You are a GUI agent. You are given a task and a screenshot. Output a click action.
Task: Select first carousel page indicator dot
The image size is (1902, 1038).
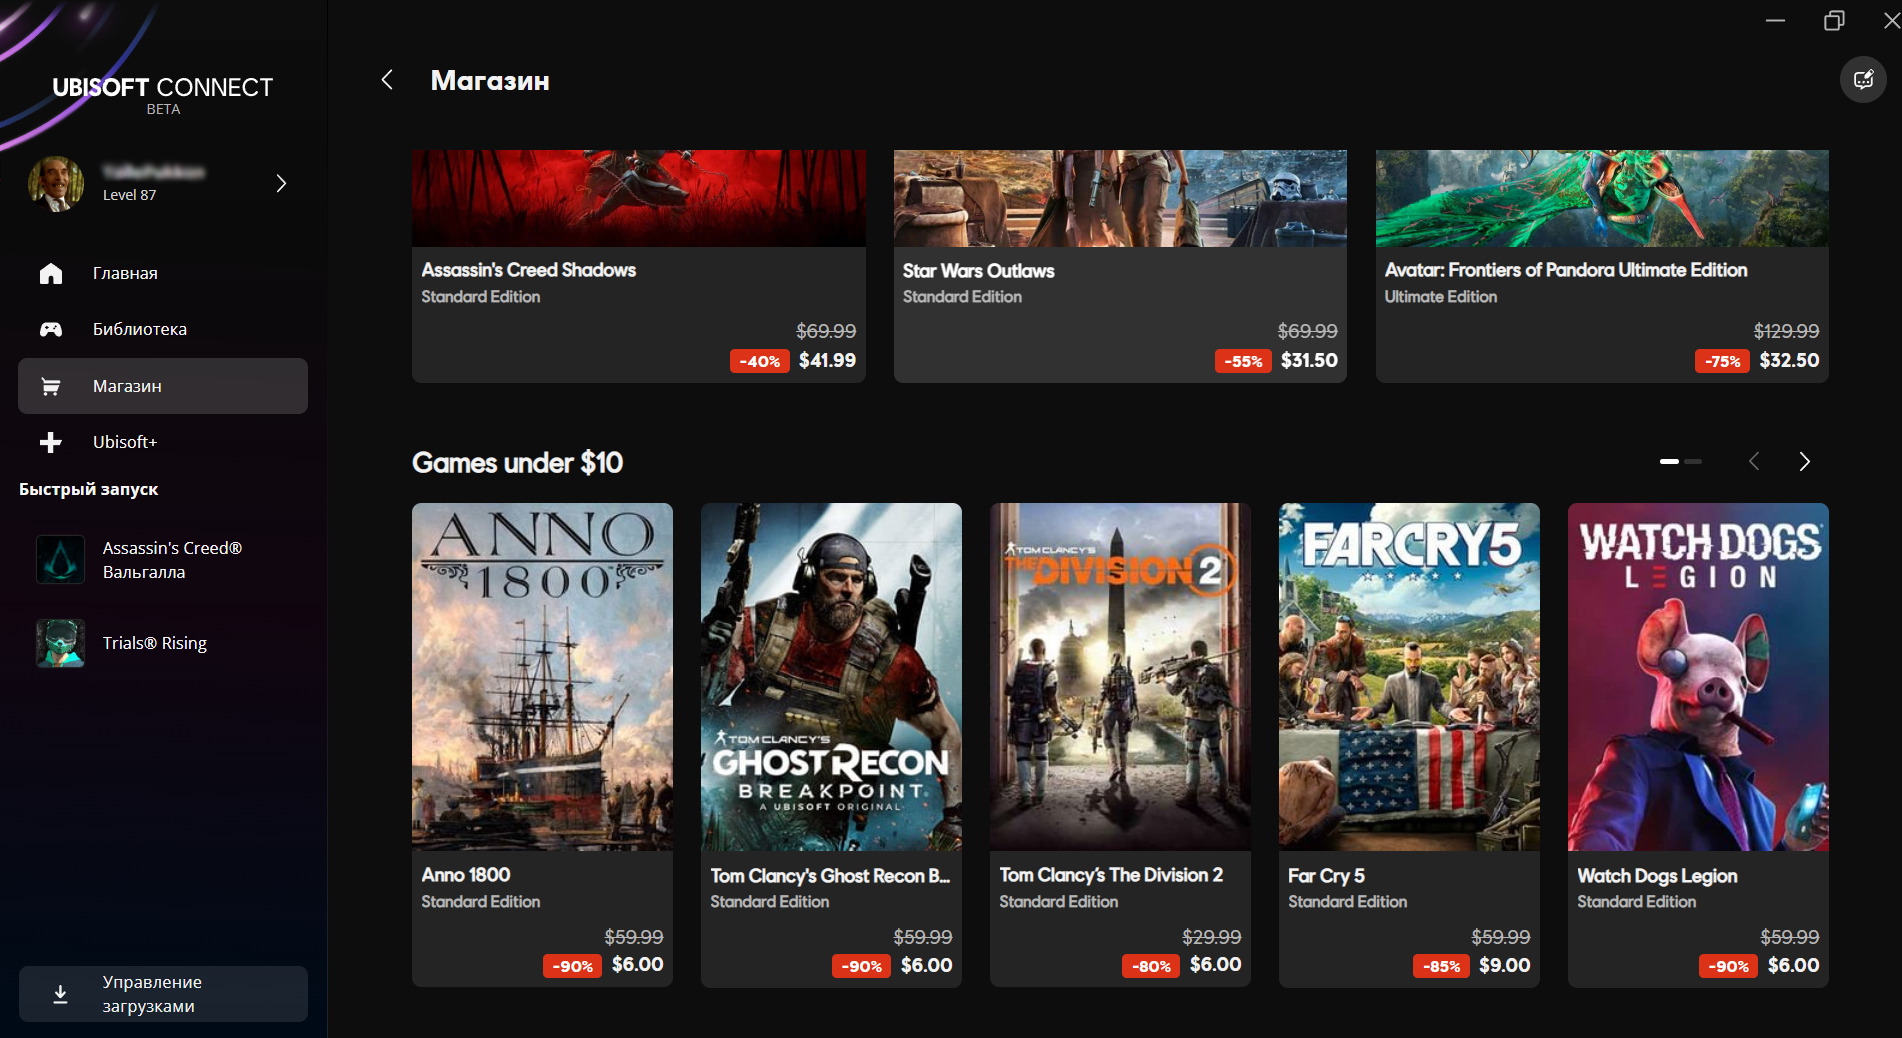1669,461
